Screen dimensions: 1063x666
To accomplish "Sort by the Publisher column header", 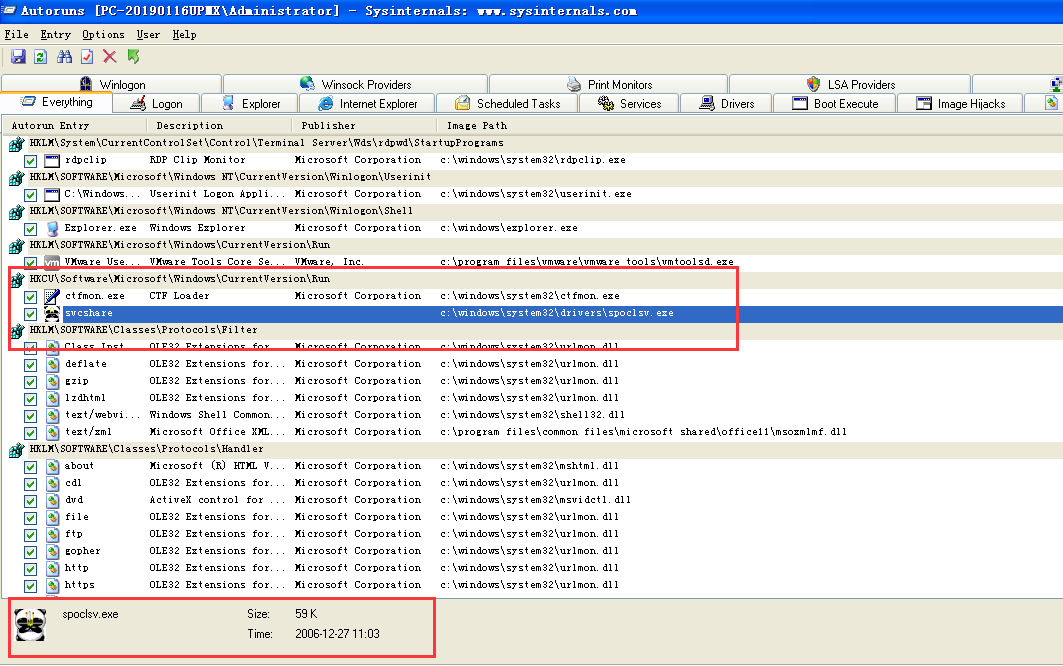I will 328,125.
